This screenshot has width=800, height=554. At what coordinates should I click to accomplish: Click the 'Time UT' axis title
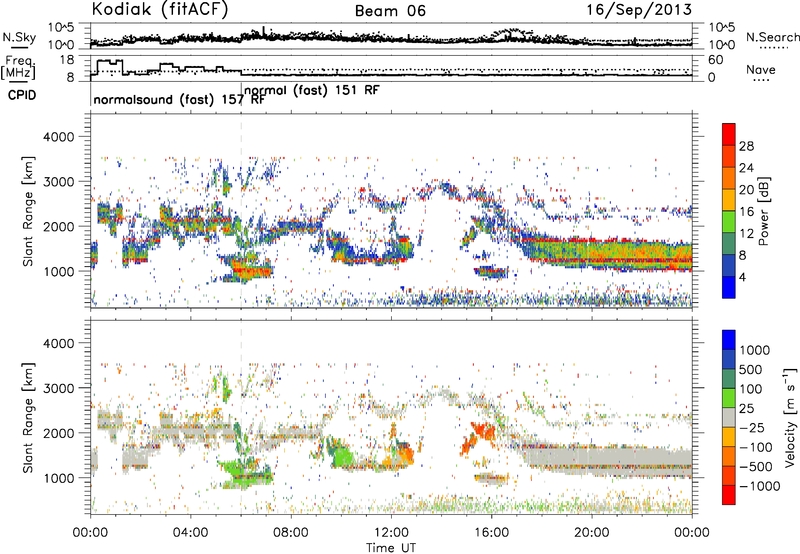click(391, 548)
